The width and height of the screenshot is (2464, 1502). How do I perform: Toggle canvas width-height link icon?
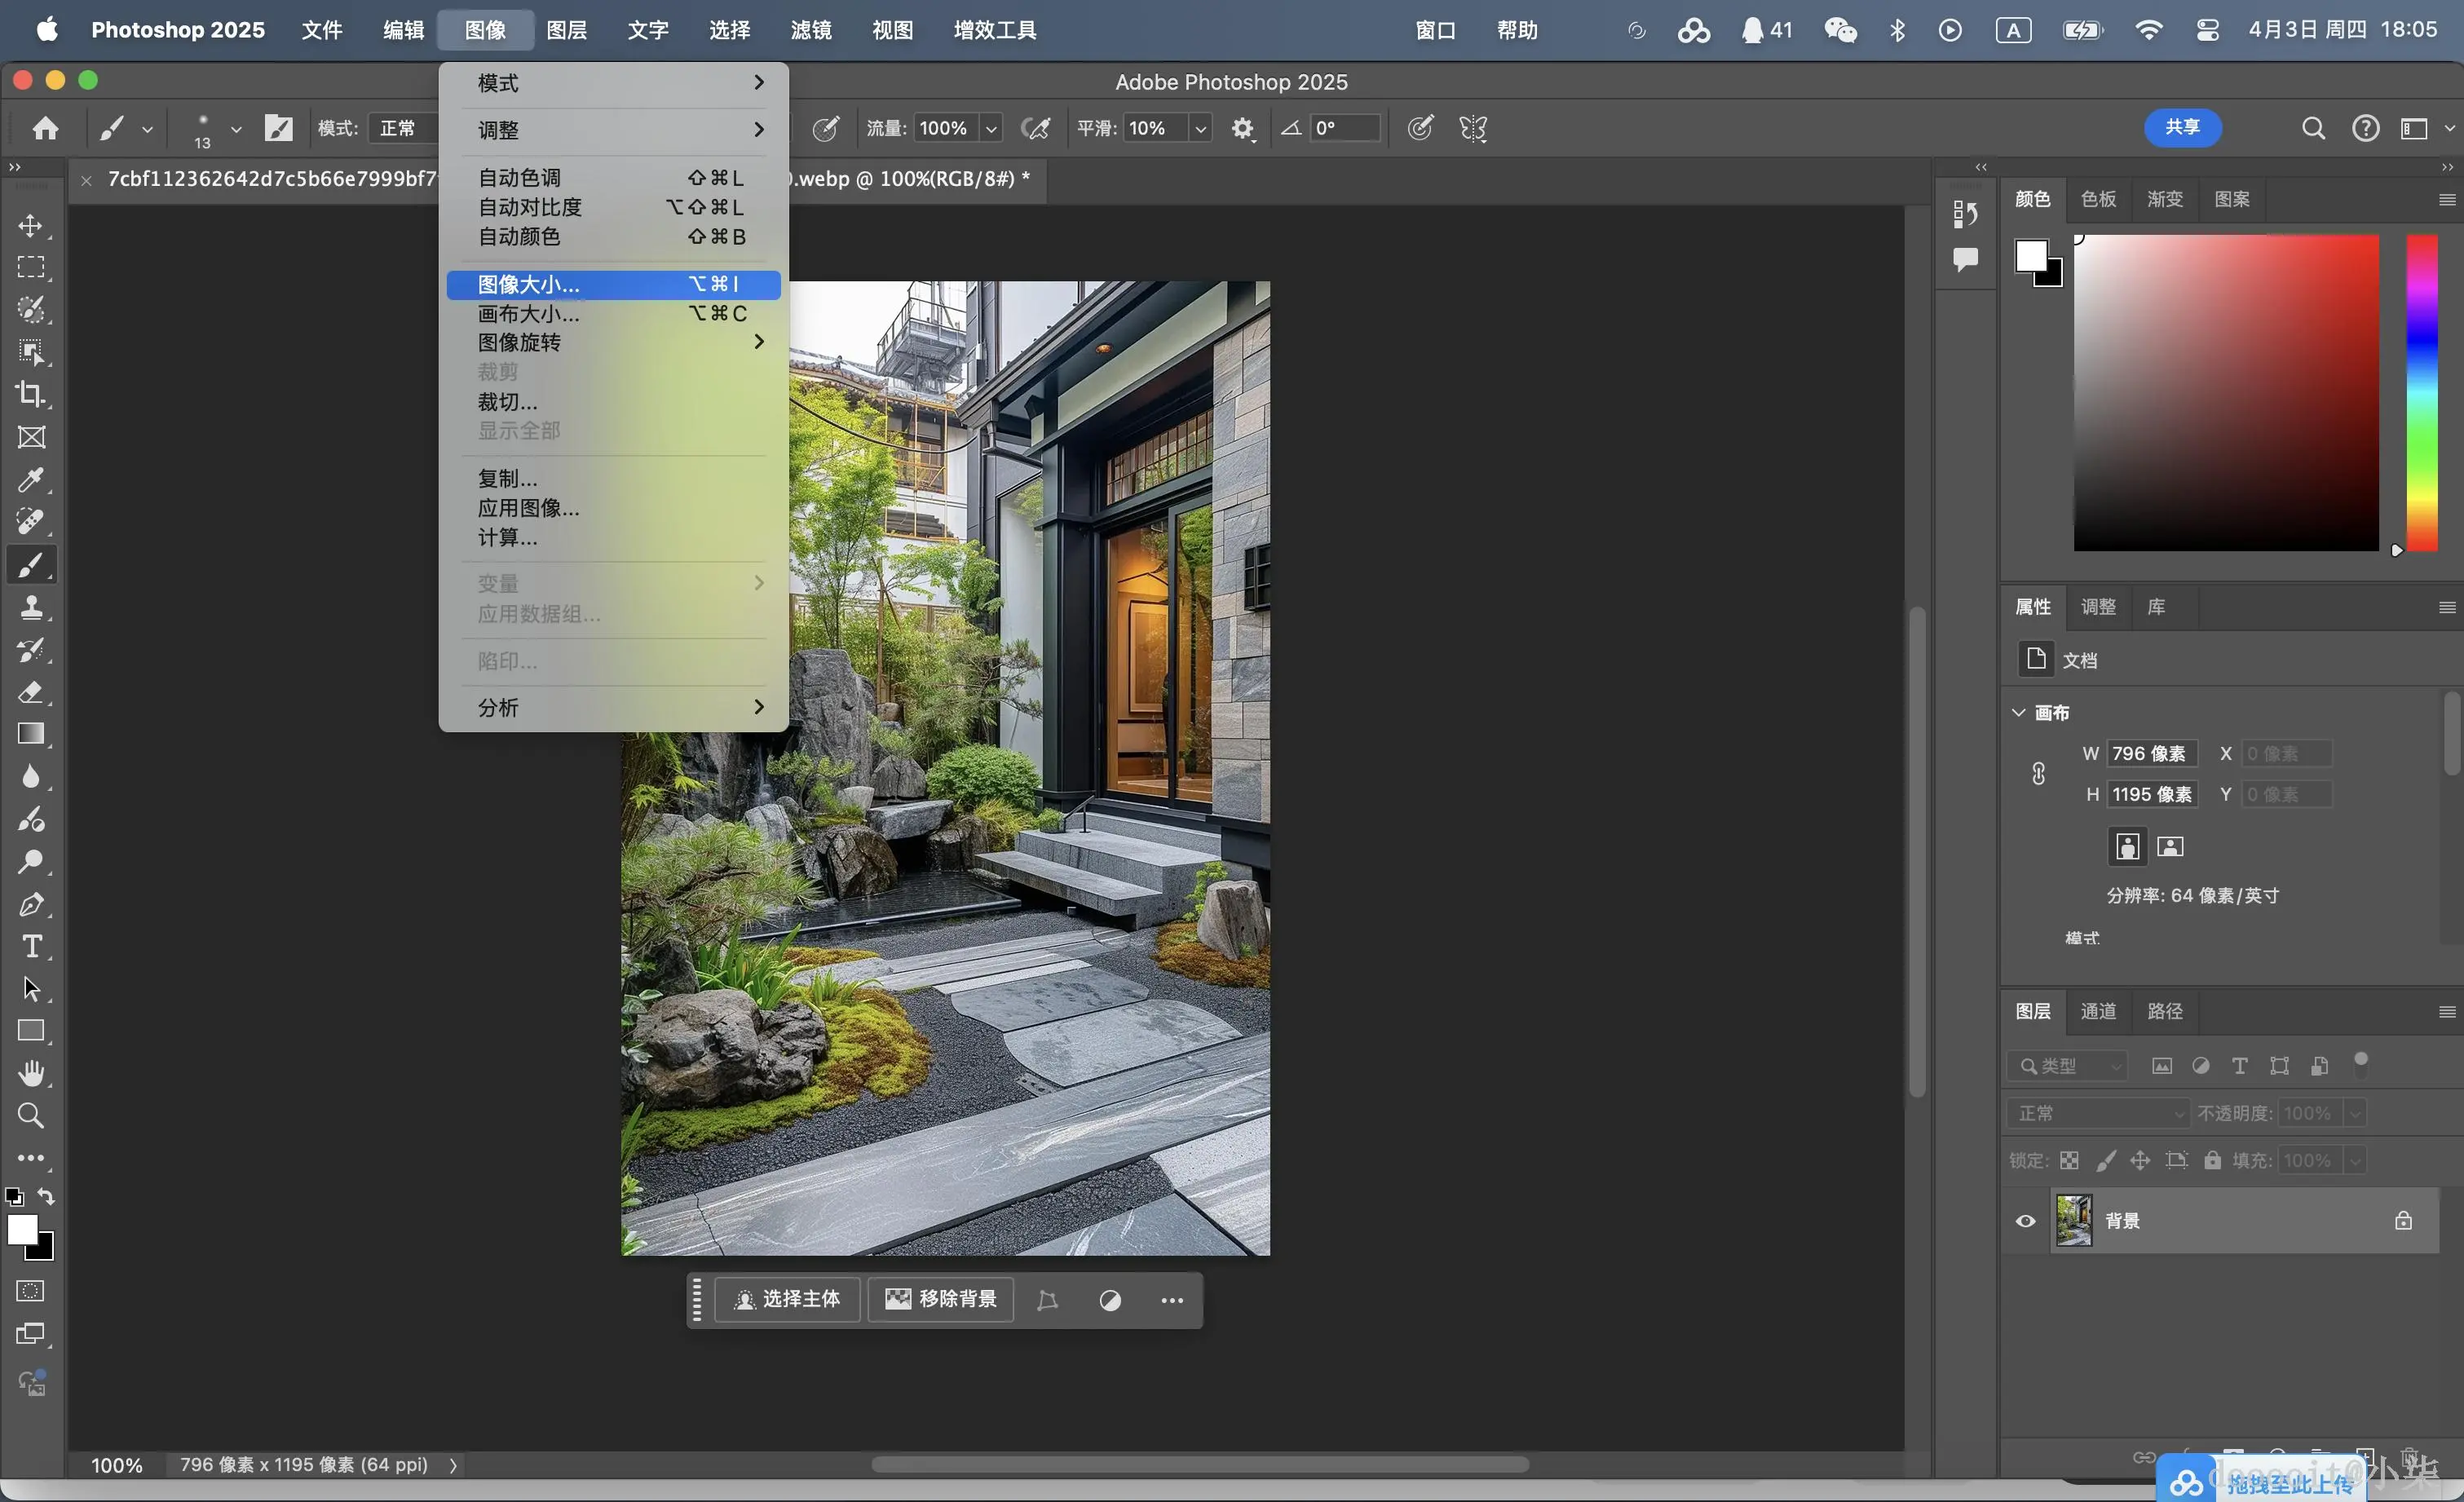pos(2038,774)
